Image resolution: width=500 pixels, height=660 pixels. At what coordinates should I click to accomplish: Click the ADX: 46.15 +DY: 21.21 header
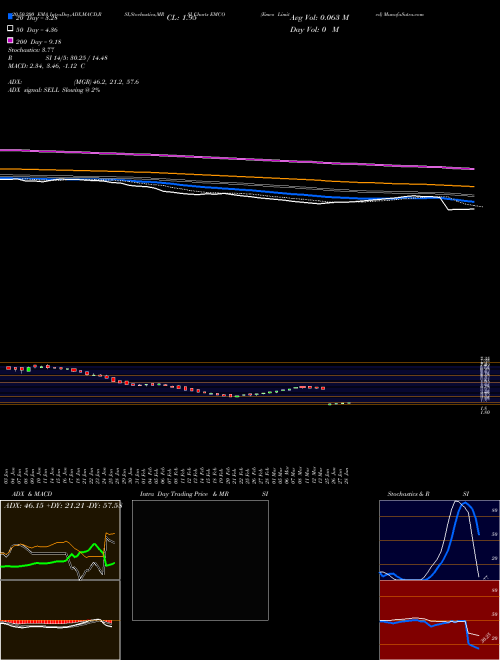[x=63, y=505]
